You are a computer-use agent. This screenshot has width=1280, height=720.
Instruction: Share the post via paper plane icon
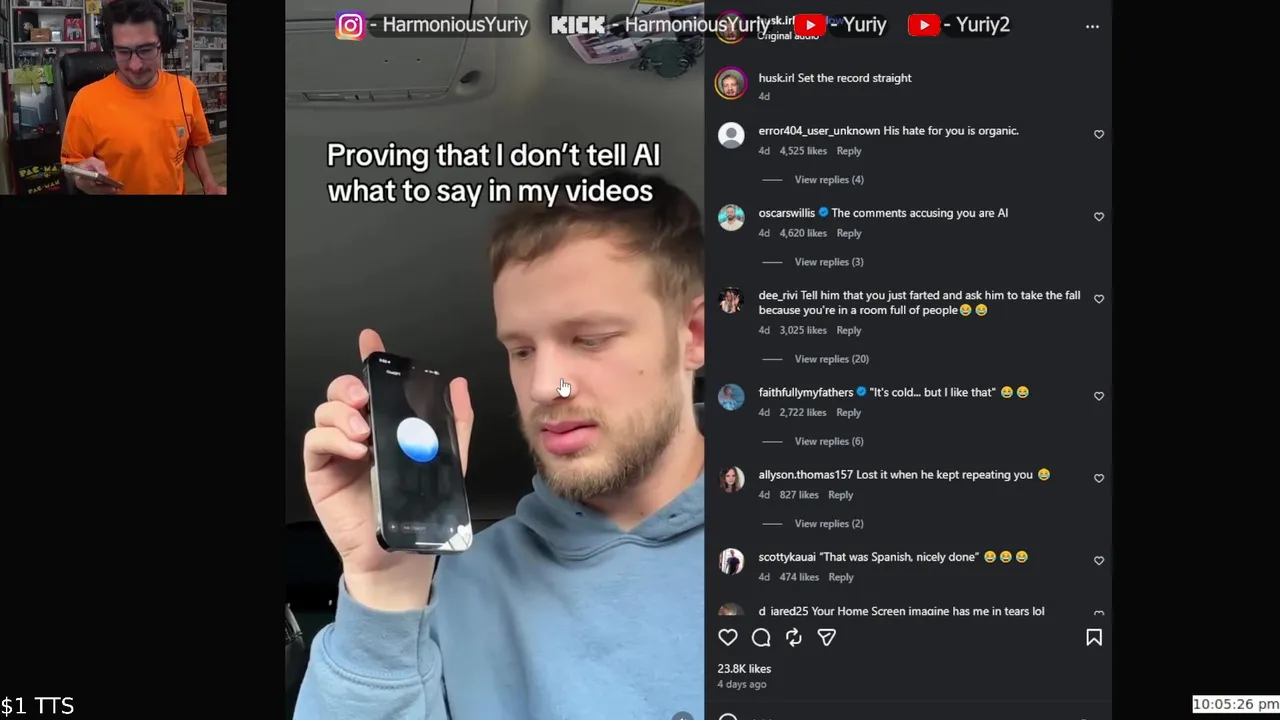pyautogui.click(x=827, y=637)
